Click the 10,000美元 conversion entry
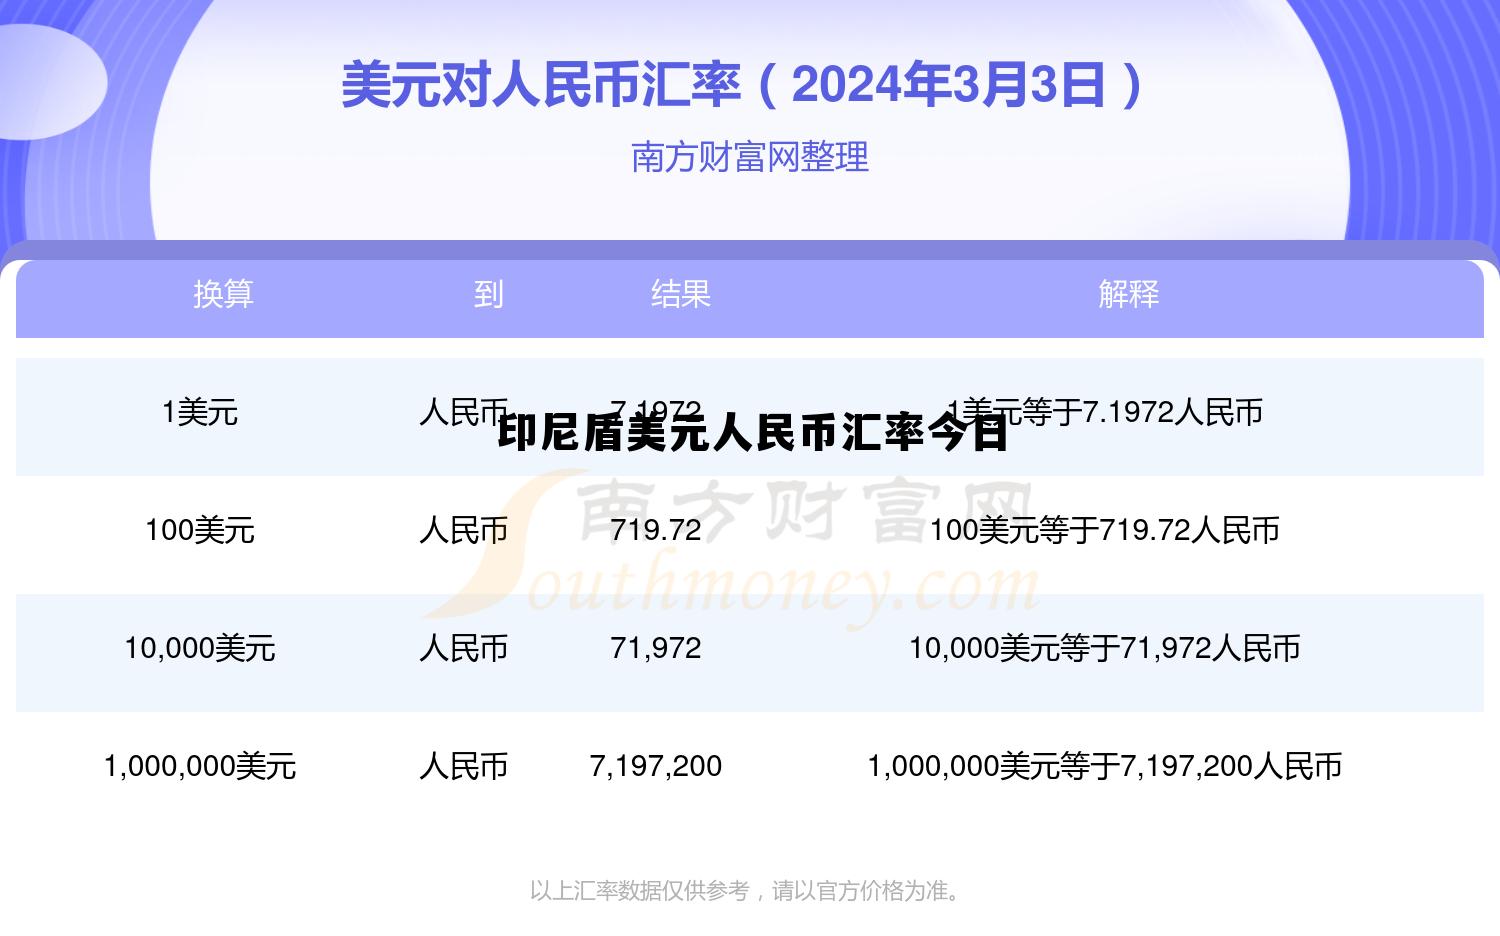1500x936 pixels. tap(200, 648)
